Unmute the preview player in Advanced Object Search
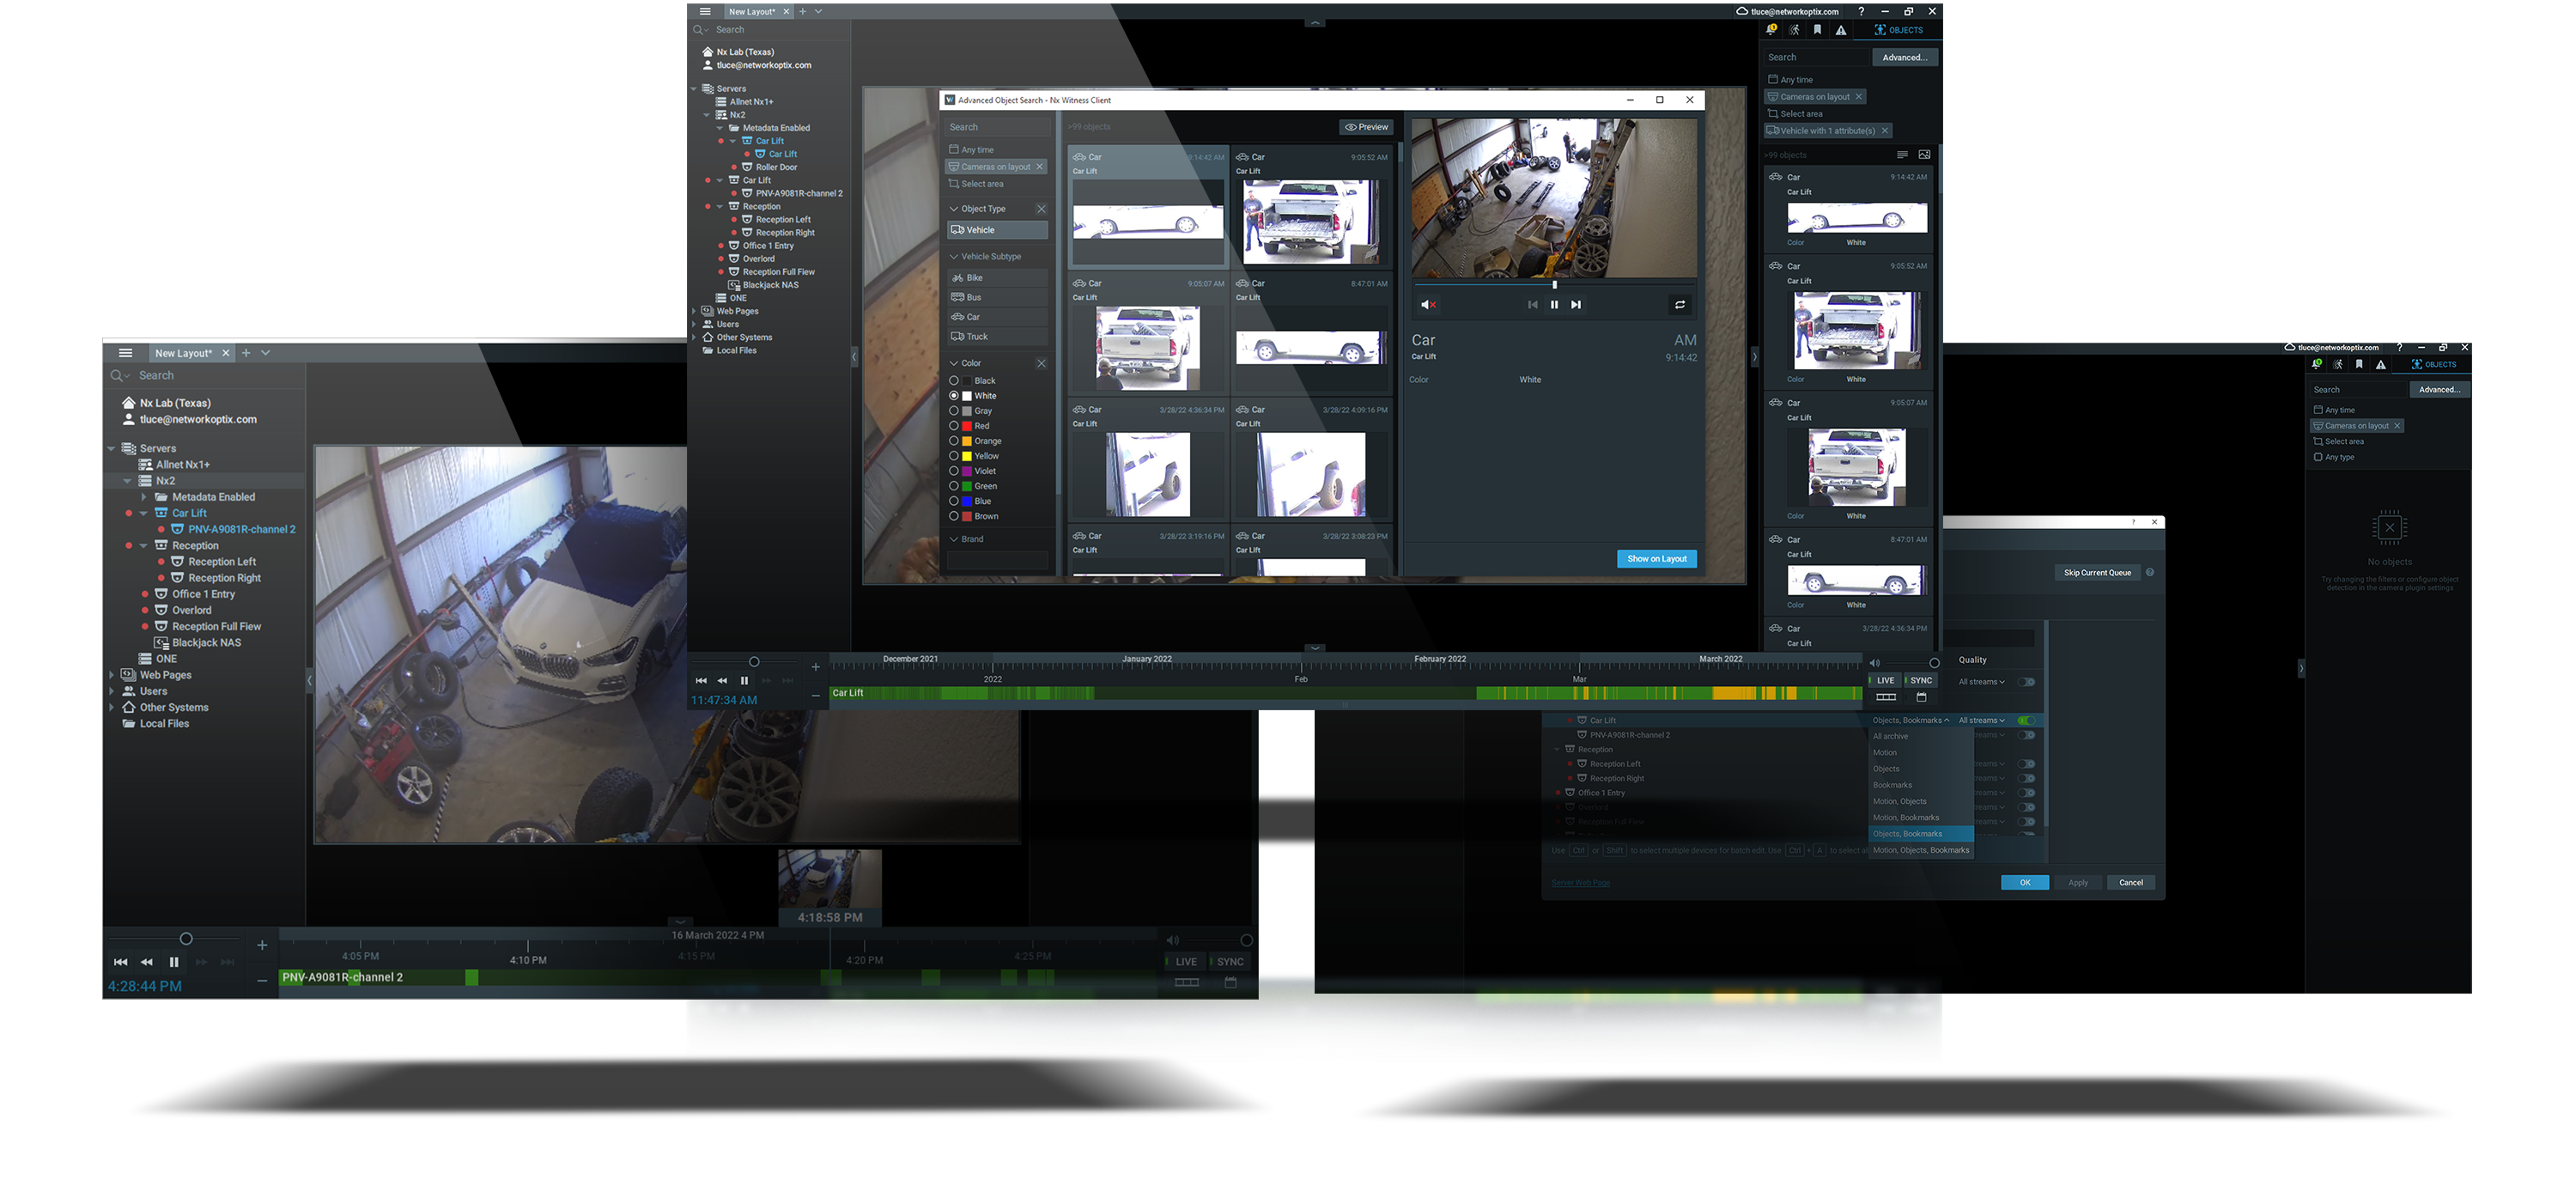 tap(1428, 305)
